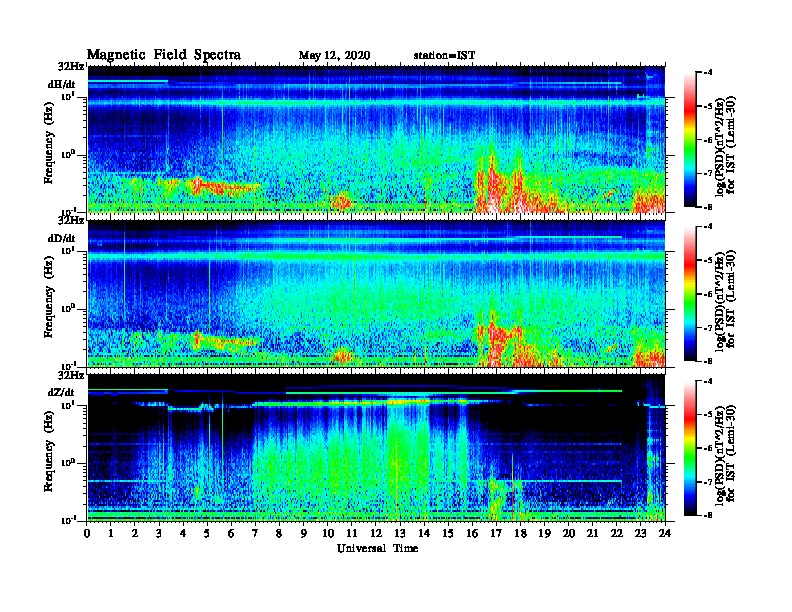Click hour tick label "16" on time axis
The height and width of the screenshot is (612, 792).
pyautogui.click(x=472, y=534)
